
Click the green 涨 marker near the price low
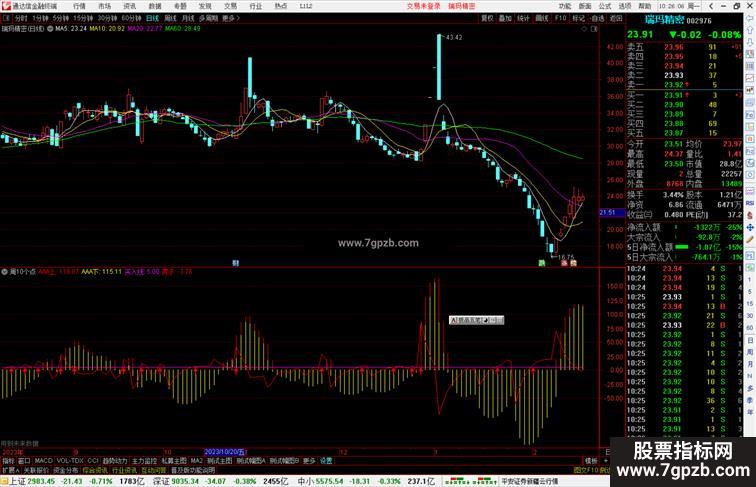(x=542, y=263)
